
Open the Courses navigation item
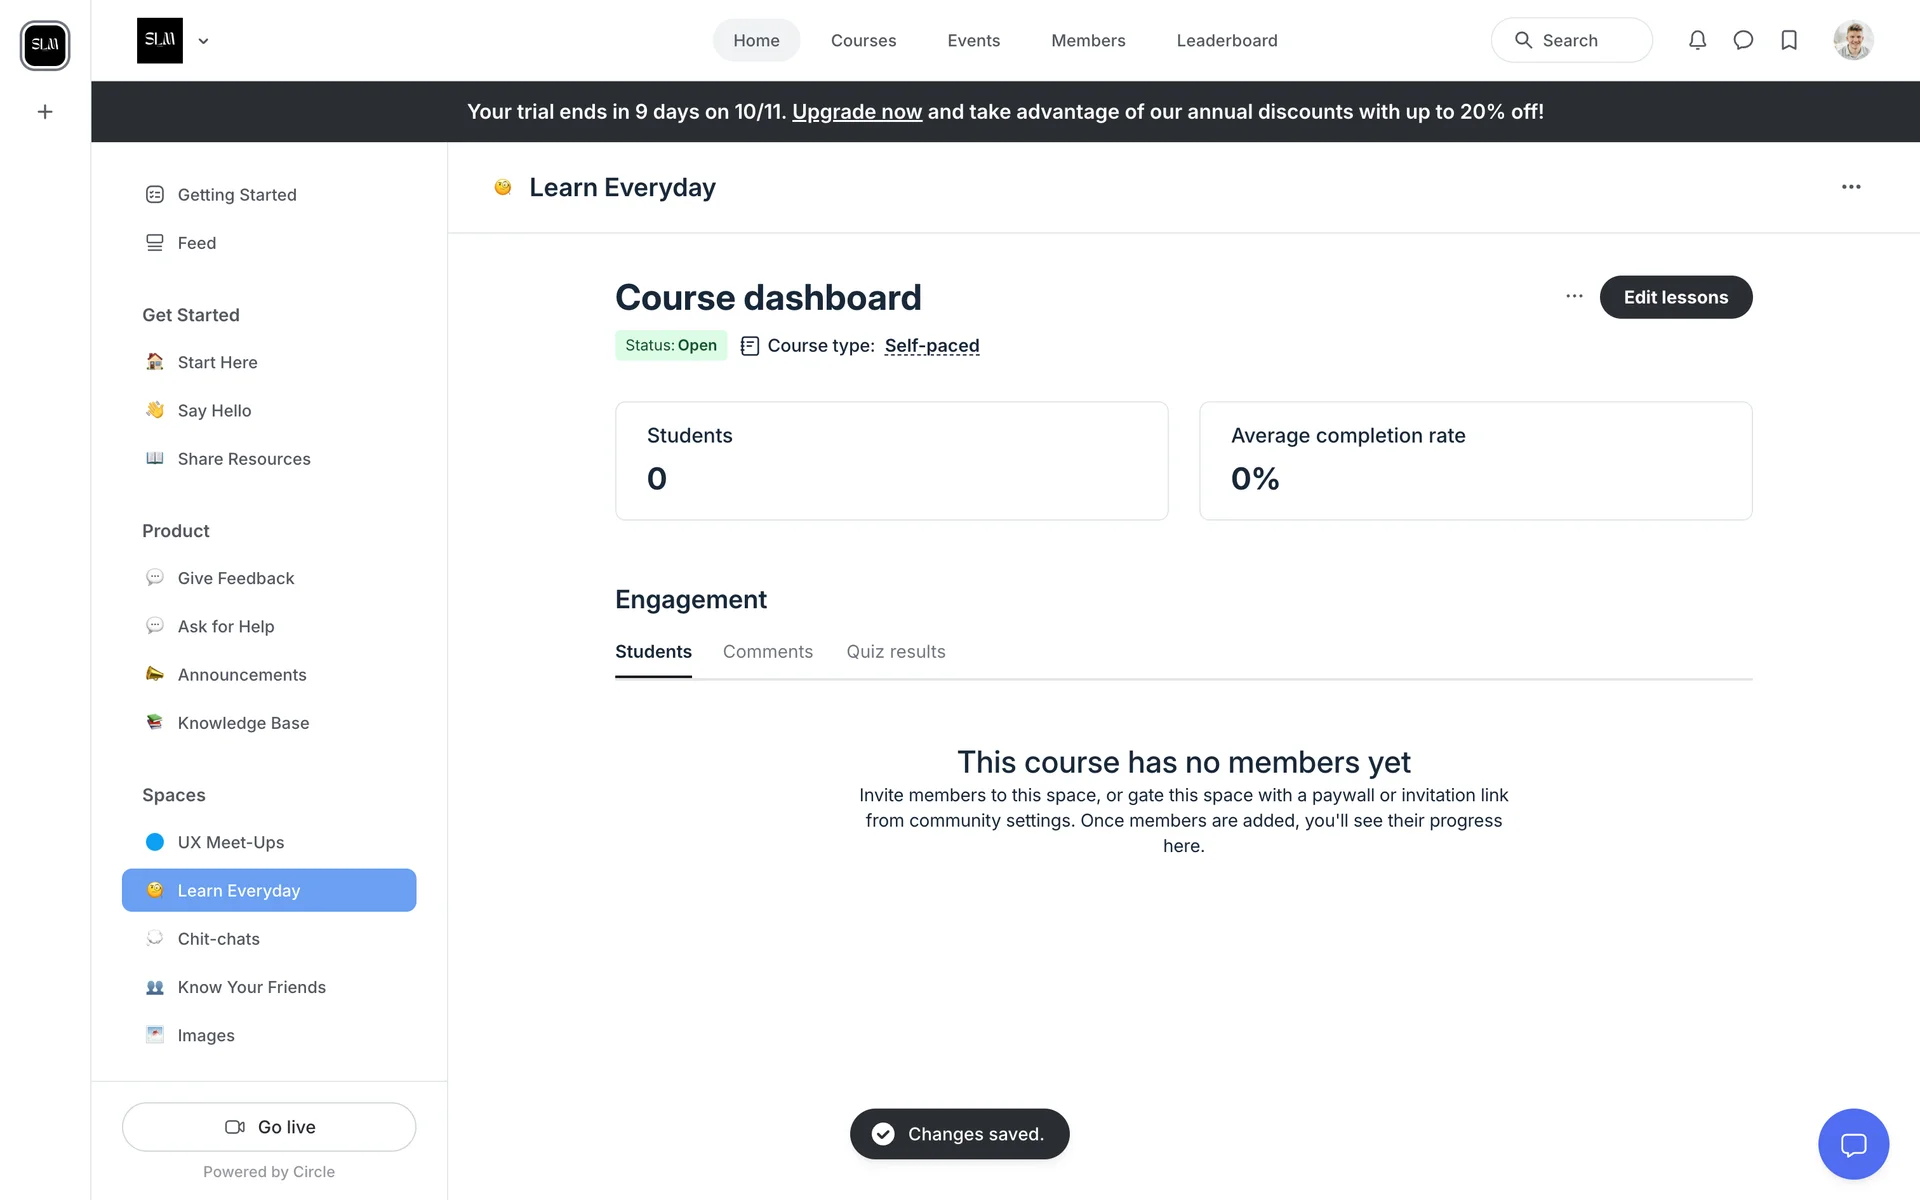(863, 41)
